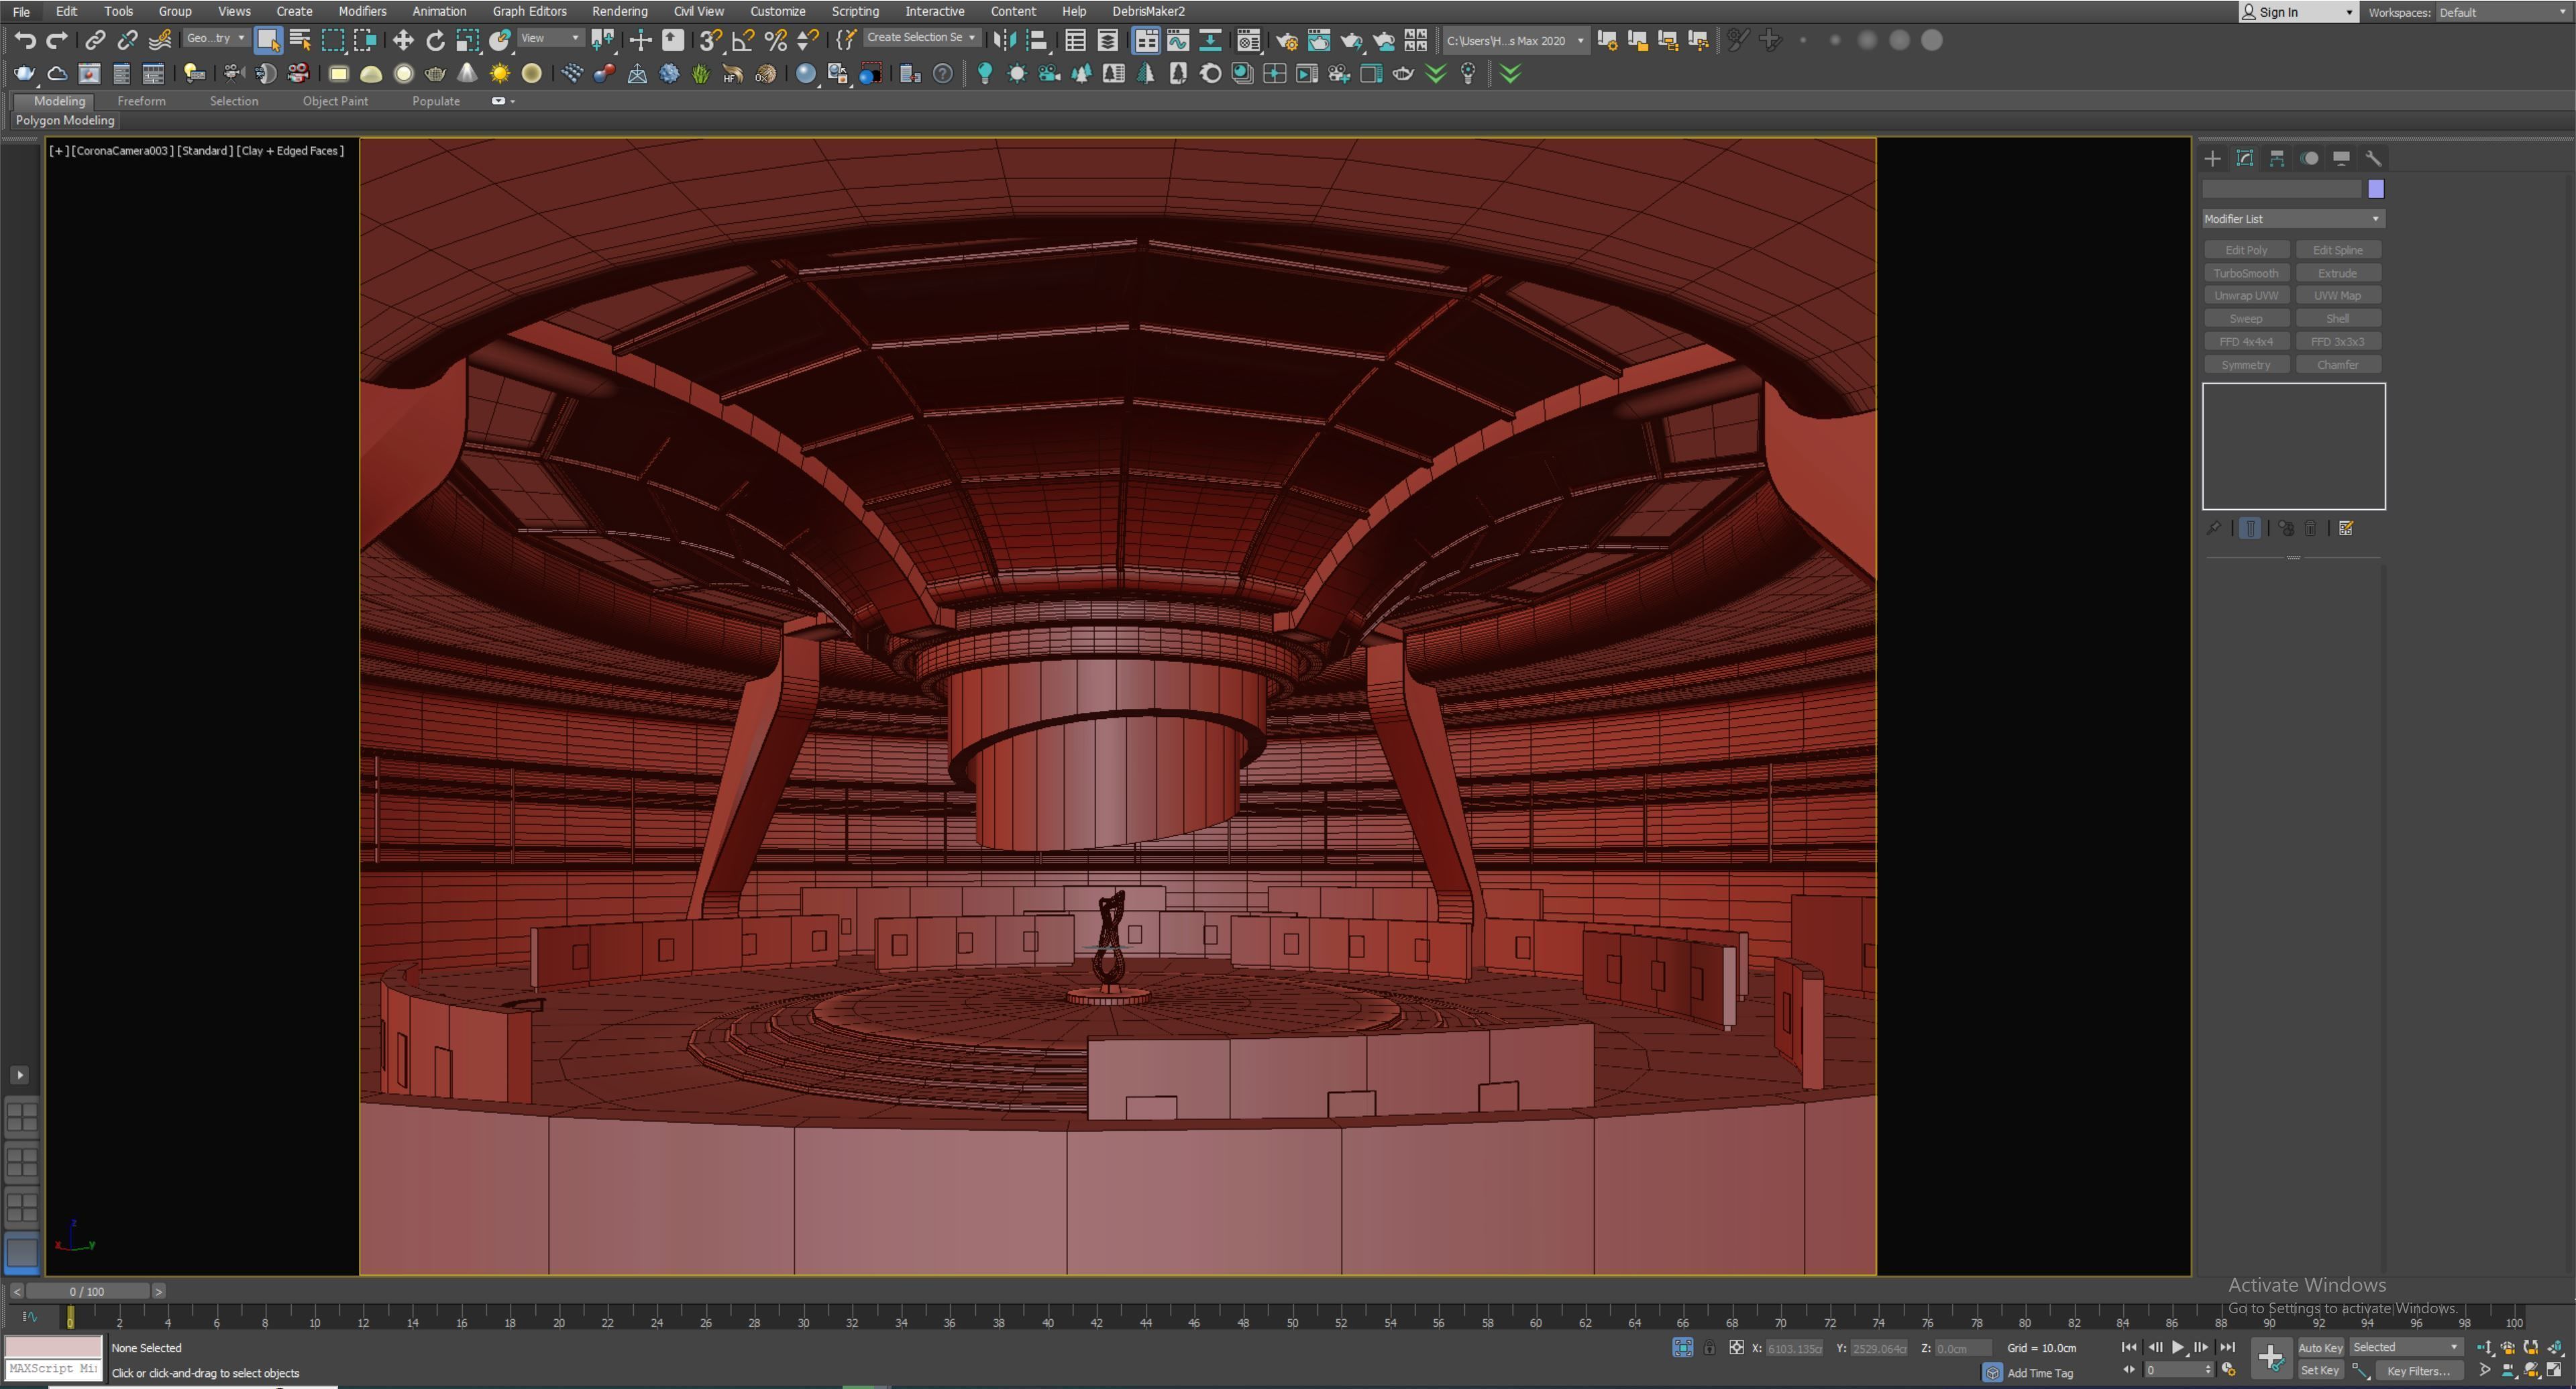The height and width of the screenshot is (1389, 2576).
Task: Click the Mirror tool icon
Action: (1005, 40)
